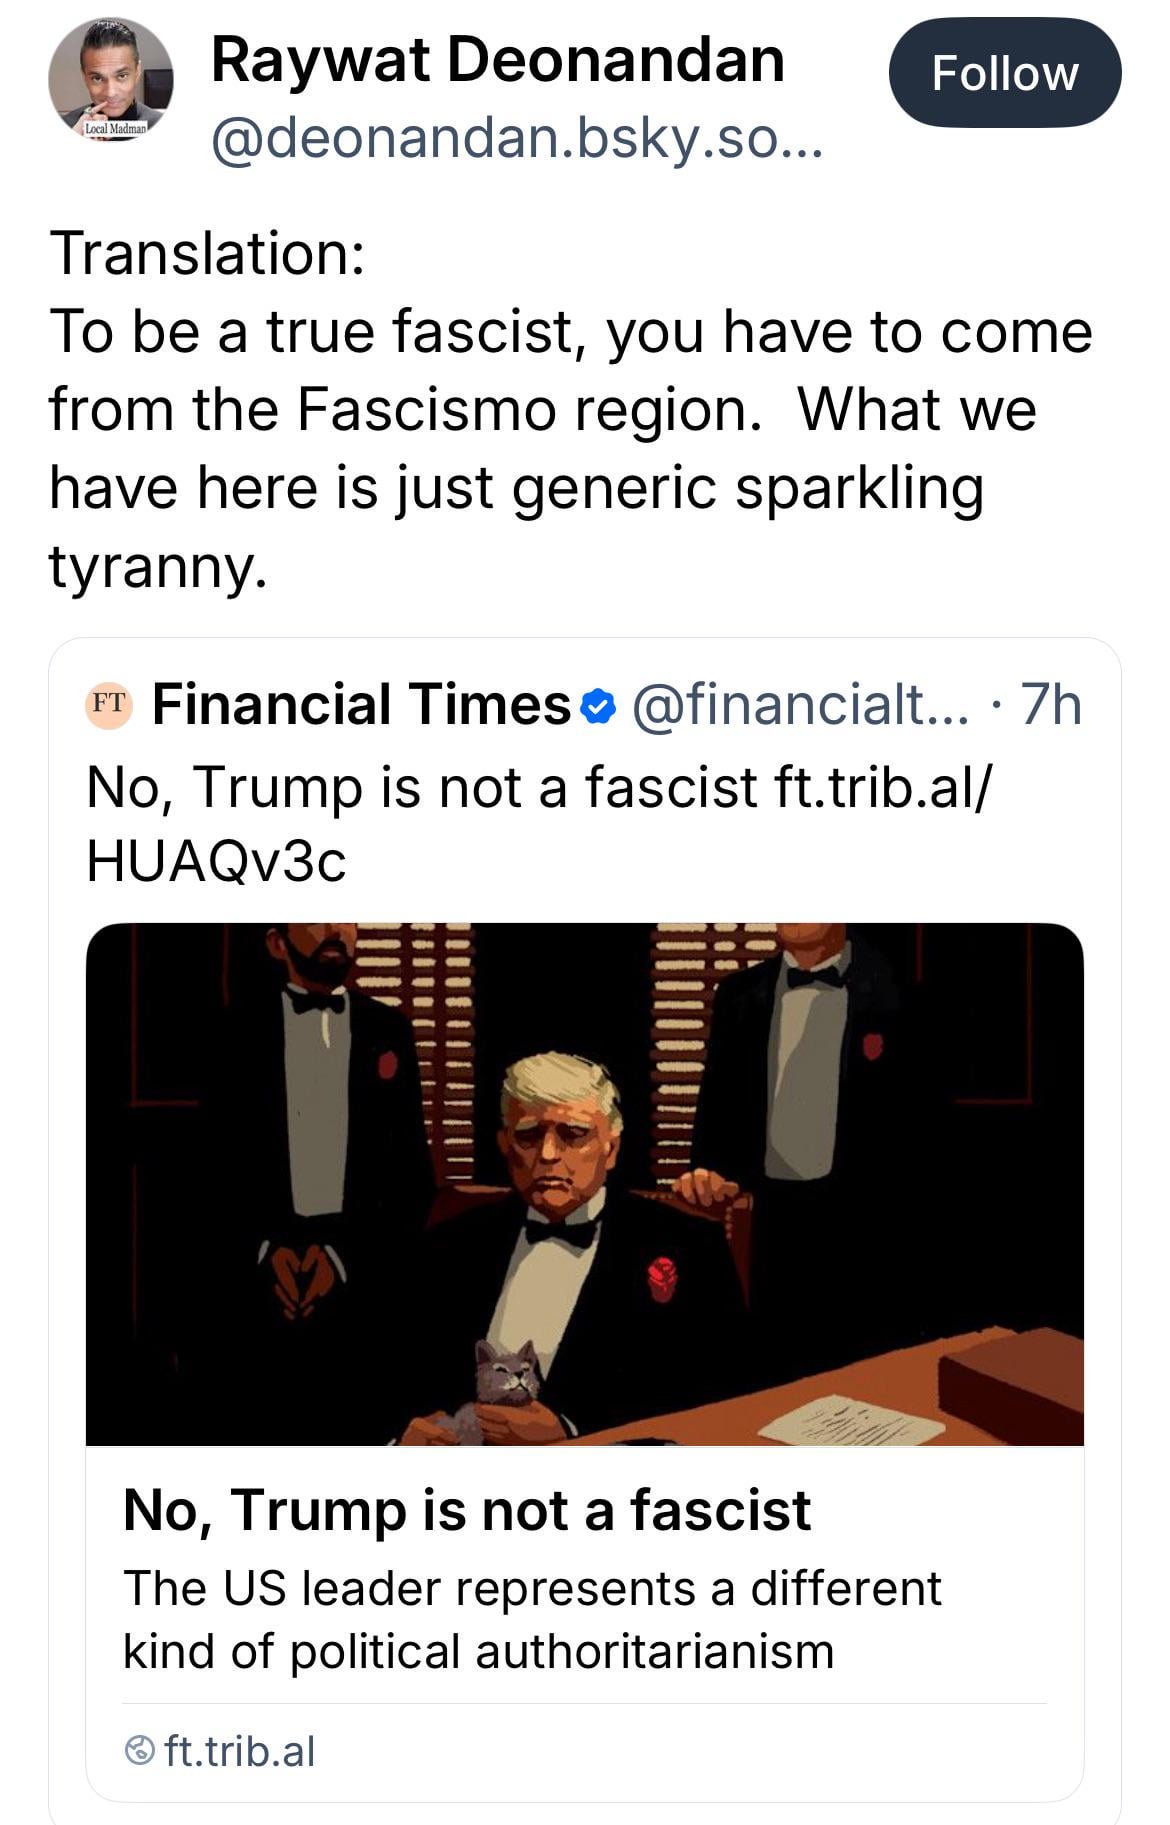Click the "Local Madman" label on the avatar
This screenshot has height=1825, width=1170.
(115, 129)
